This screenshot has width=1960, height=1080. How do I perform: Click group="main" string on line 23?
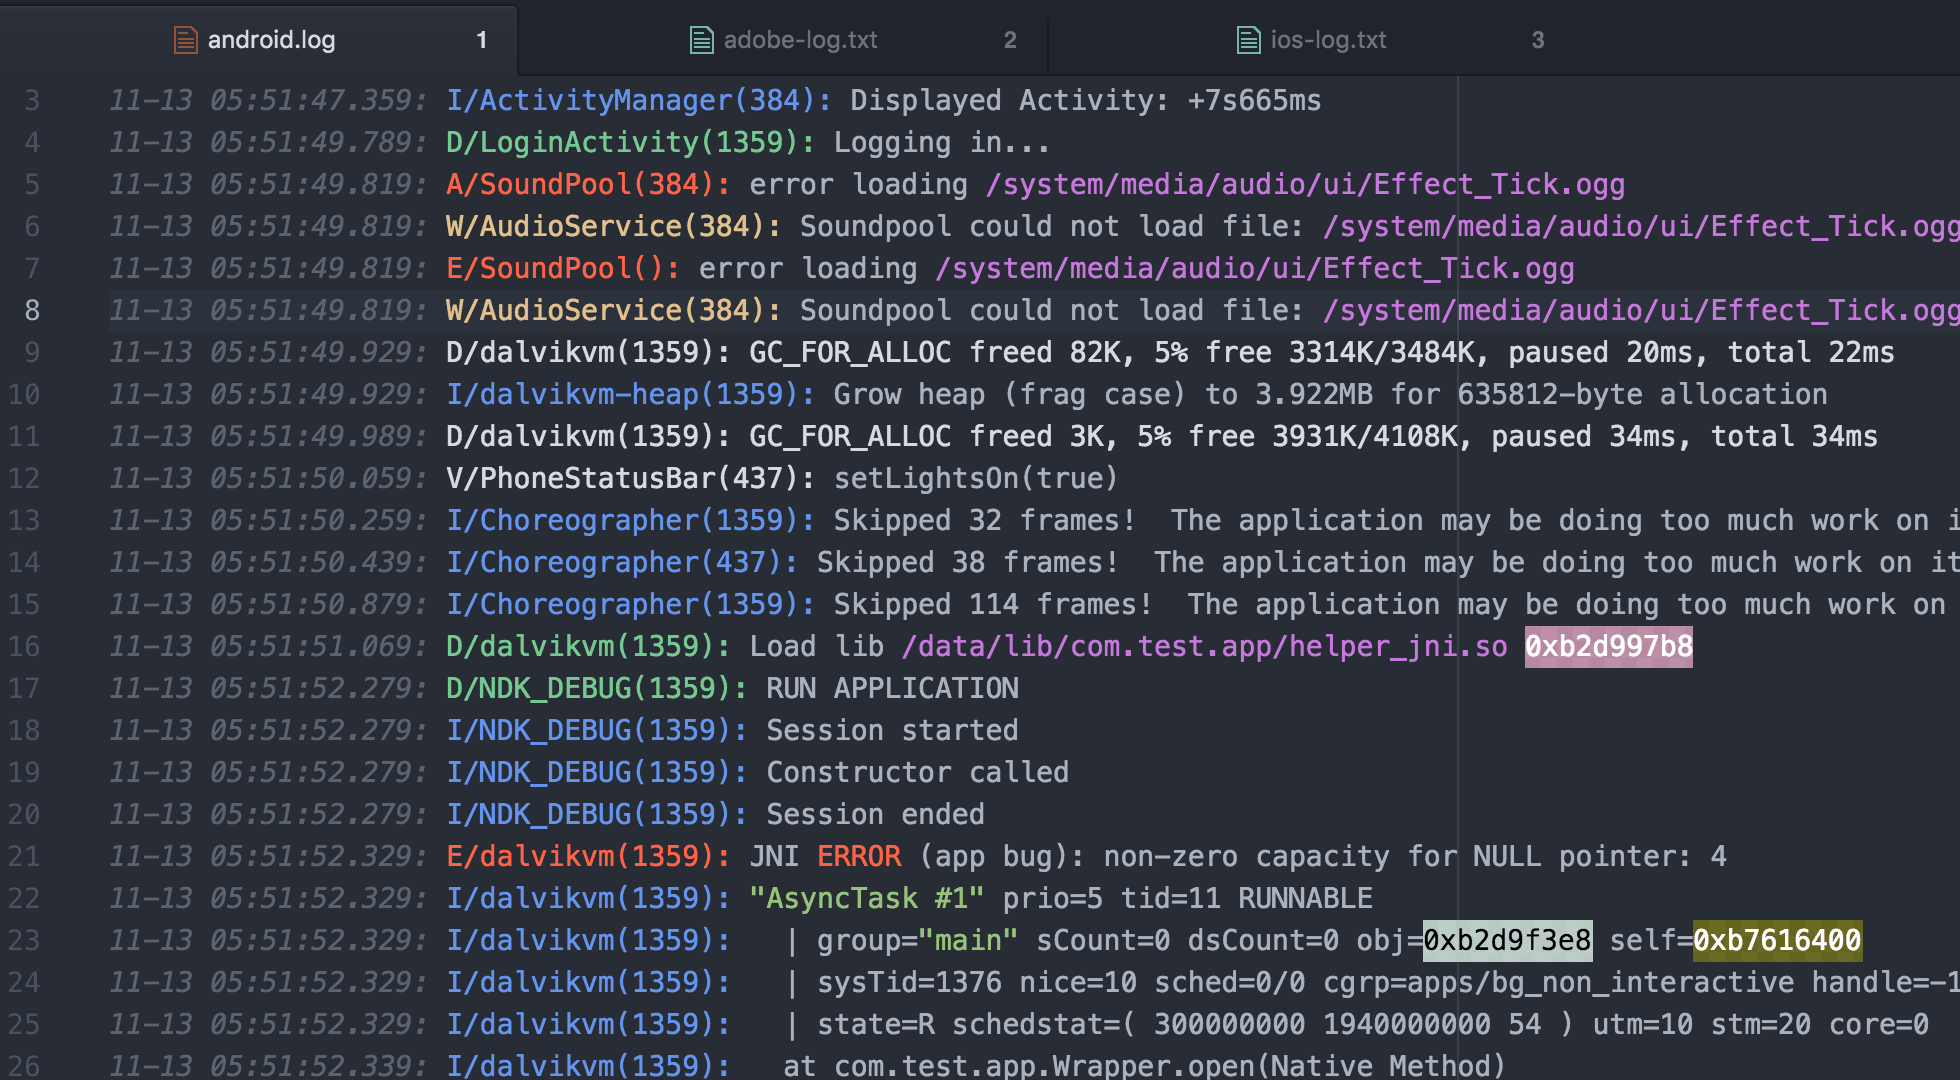coord(918,940)
